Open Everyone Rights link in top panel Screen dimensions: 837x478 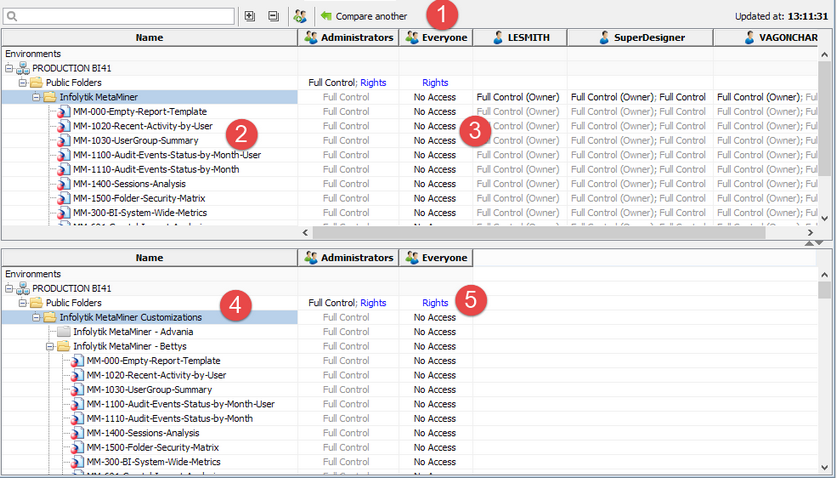(435, 83)
